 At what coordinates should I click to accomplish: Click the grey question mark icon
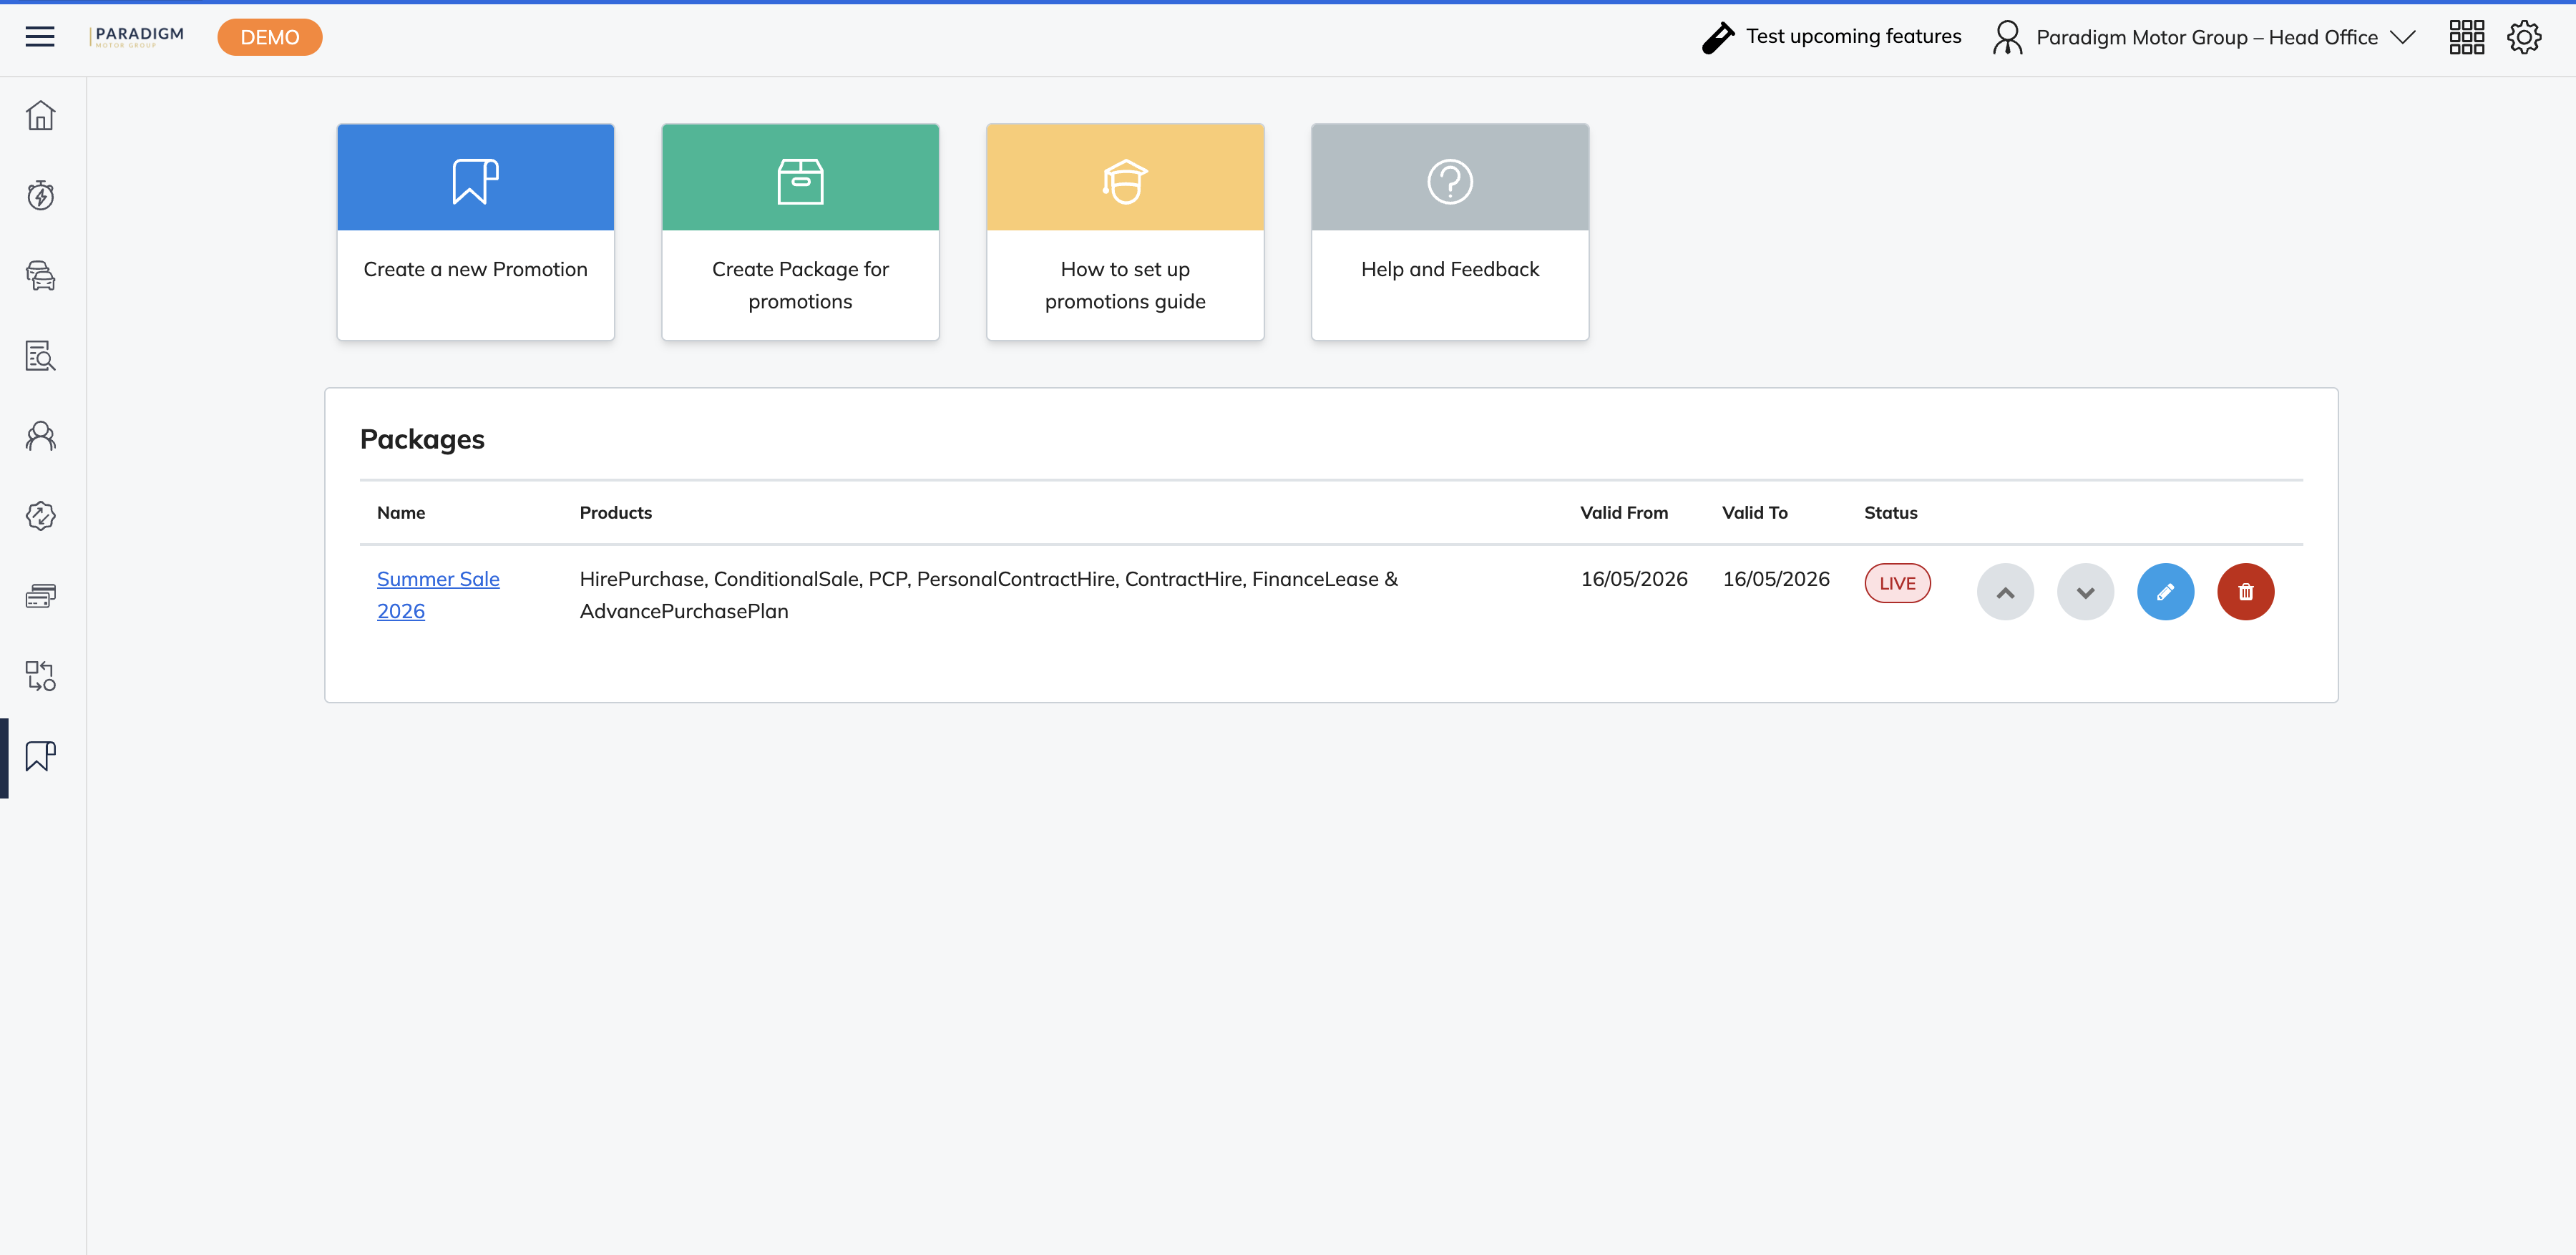pos(1450,181)
